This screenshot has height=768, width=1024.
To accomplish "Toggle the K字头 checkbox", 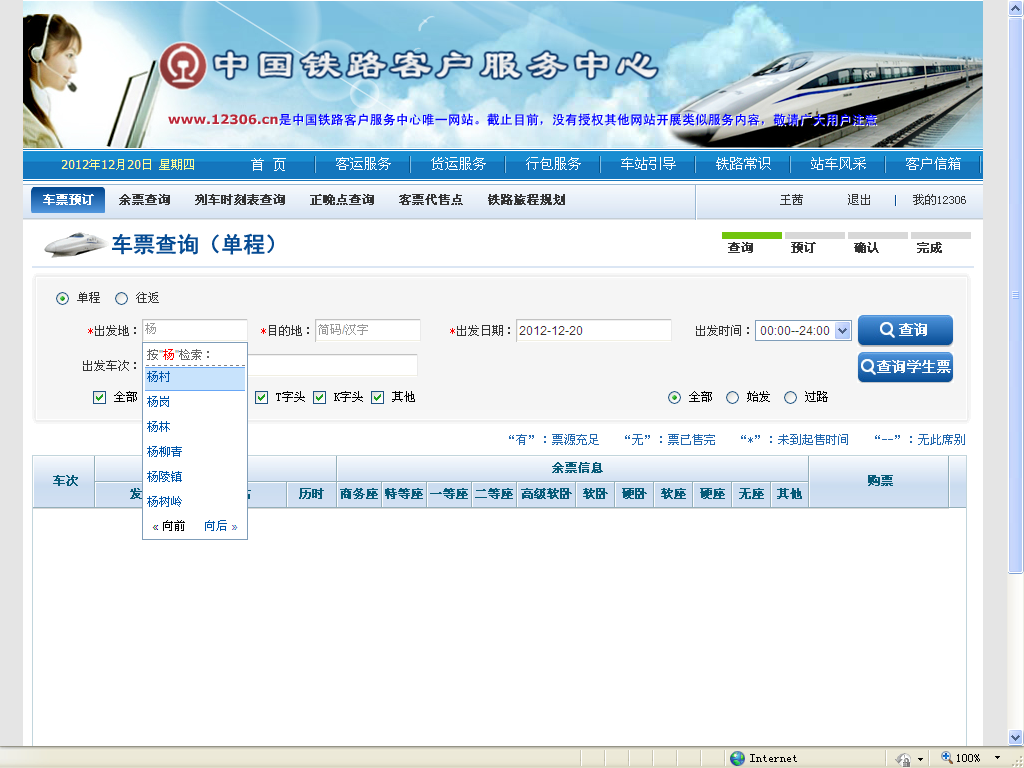I will 319,397.
